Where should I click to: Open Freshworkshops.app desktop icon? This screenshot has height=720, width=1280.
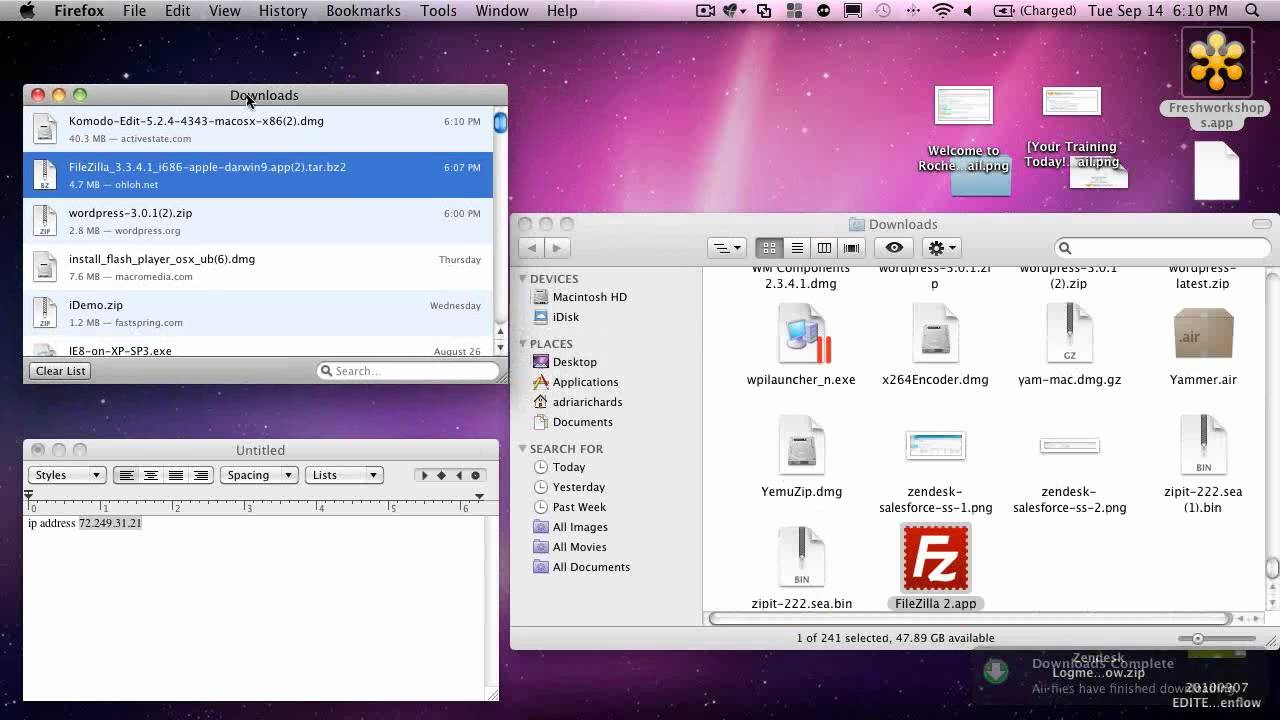pyautogui.click(x=1216, y=63)
